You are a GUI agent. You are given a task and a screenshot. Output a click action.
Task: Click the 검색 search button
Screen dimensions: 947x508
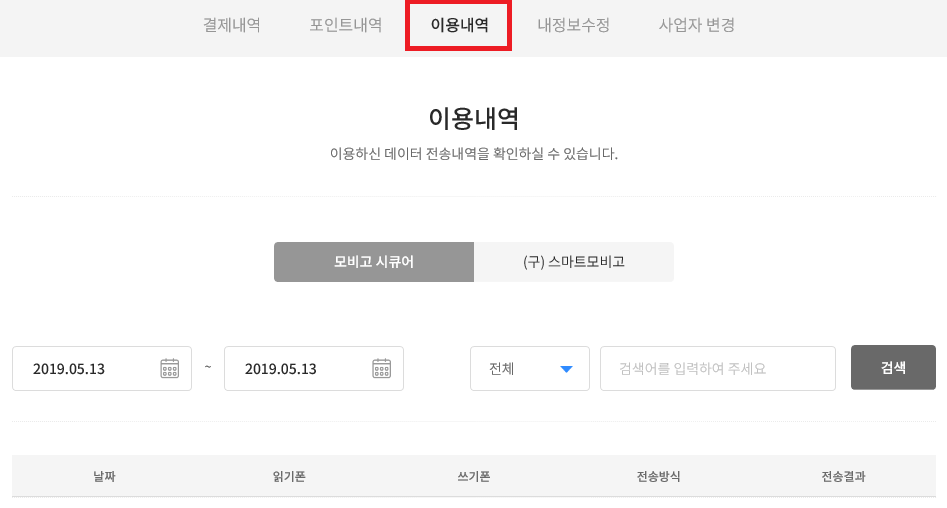coord(893,367)
